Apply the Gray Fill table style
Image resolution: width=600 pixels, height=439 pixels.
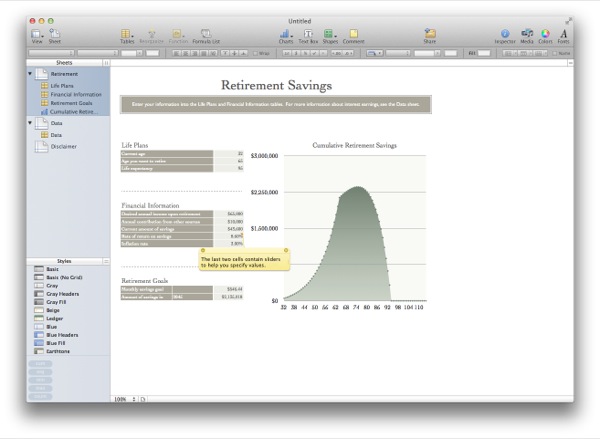pyautogui.click(x=56, y=302)
